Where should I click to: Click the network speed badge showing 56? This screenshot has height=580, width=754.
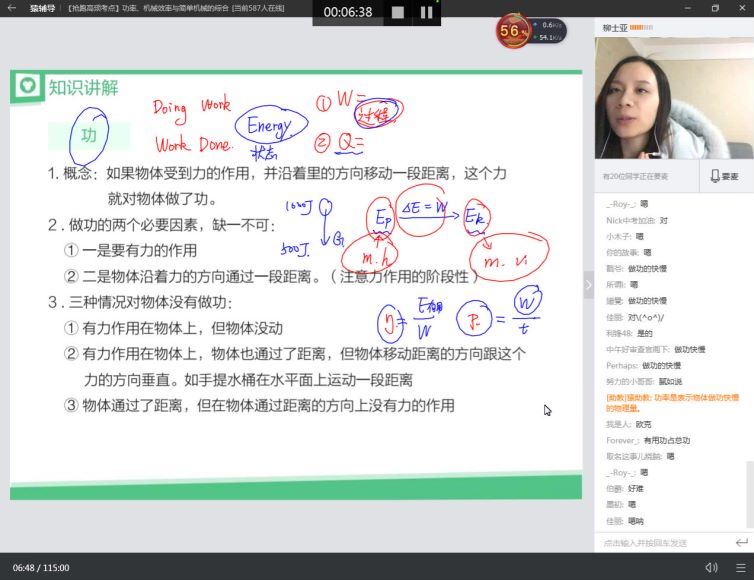(x=531, y=31)
